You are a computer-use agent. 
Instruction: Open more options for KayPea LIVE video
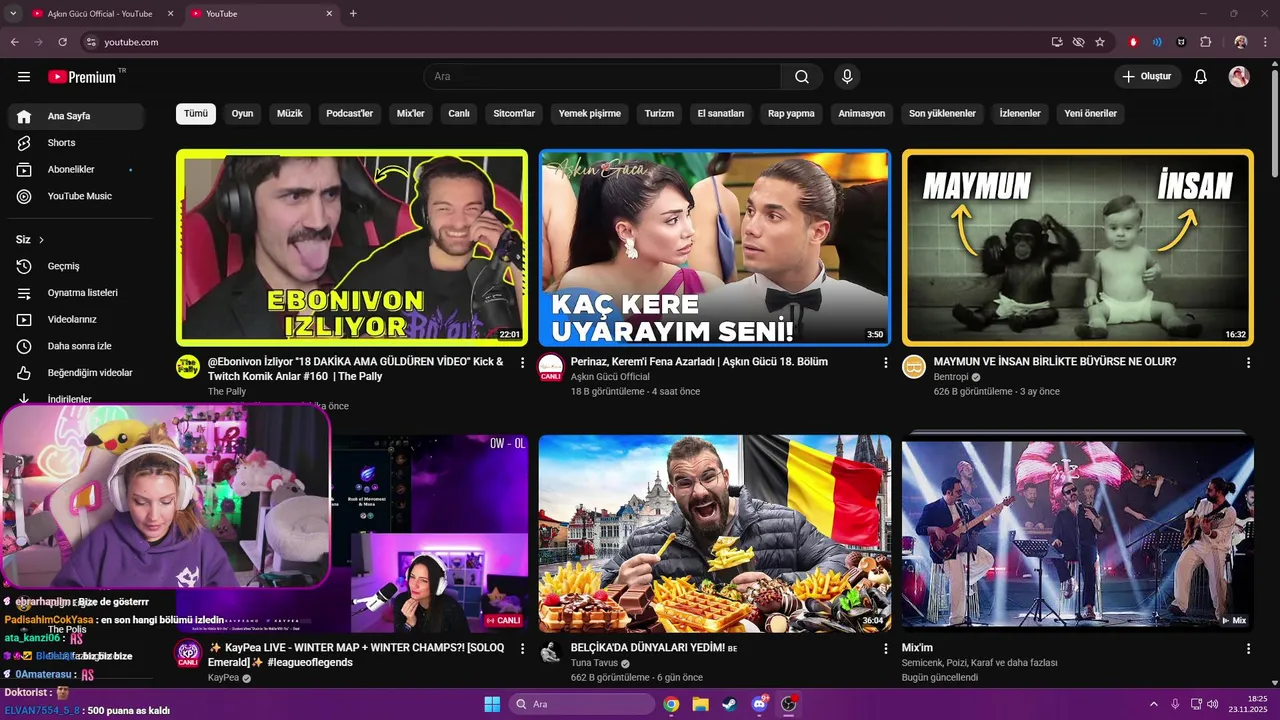tap(522, 649)
